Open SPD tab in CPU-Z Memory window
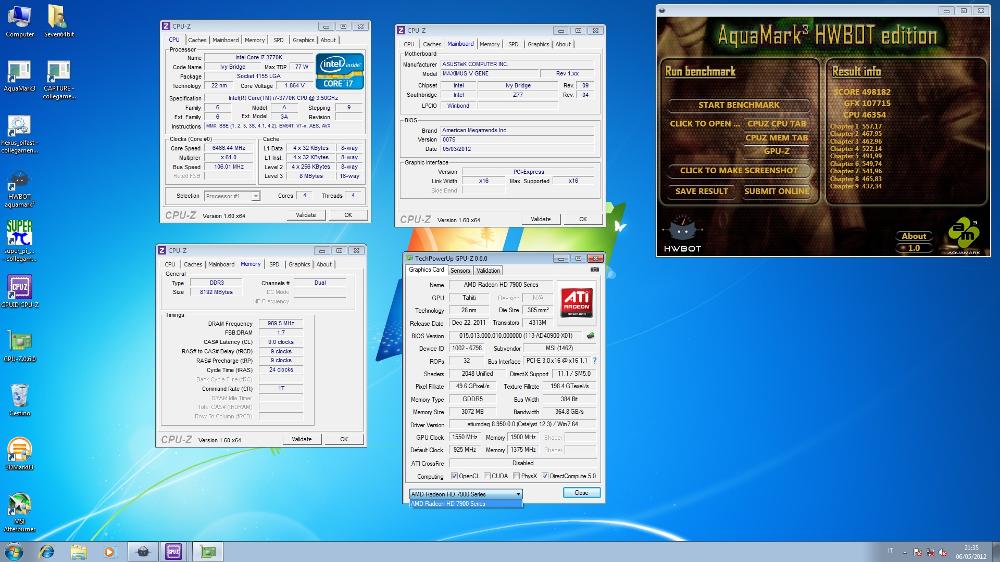 274,264
